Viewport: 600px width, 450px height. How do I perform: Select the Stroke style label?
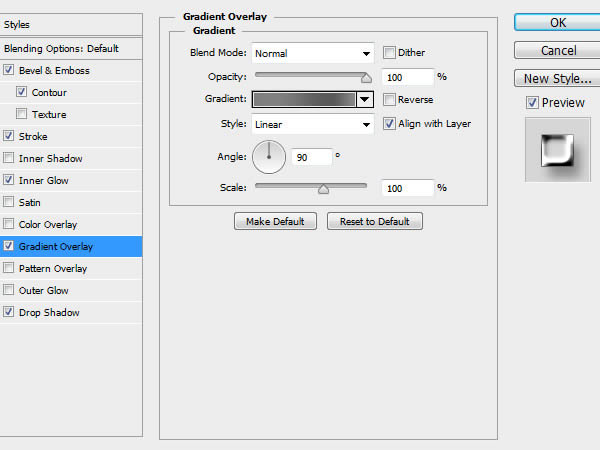tap(33, 136)
